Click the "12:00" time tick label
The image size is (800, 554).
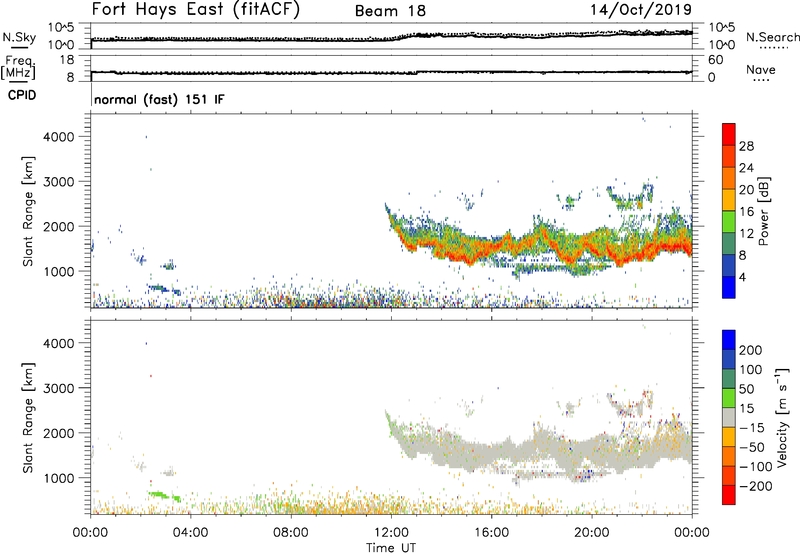coord(391,533)
